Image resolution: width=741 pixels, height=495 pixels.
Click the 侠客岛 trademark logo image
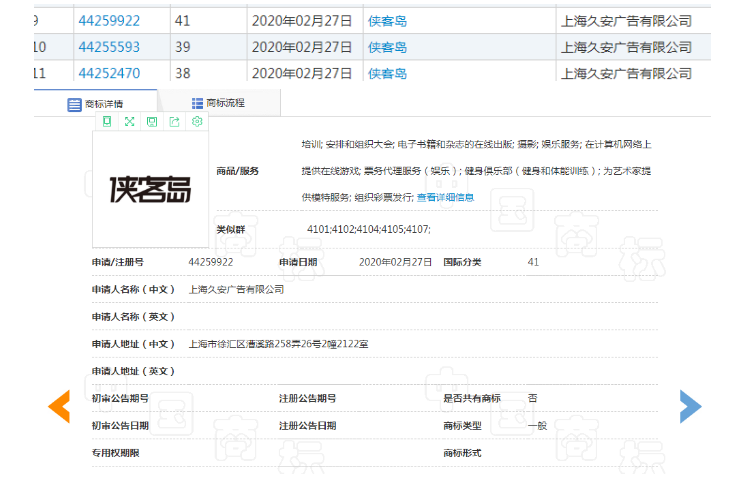[x=150, y=190]
